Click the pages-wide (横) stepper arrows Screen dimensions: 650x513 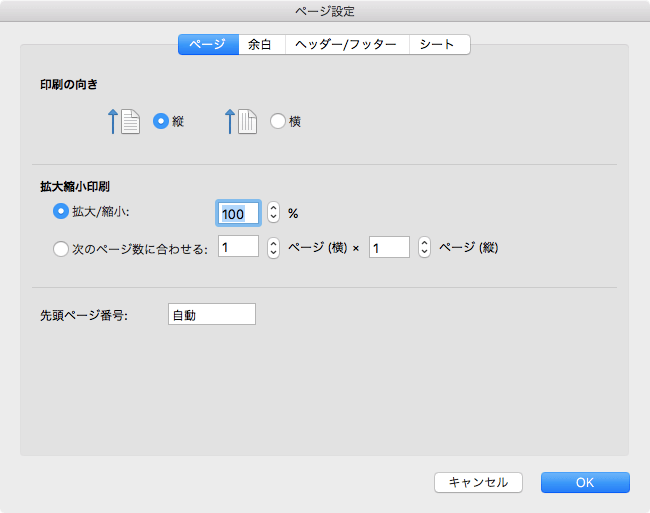[x=273, y=247]
